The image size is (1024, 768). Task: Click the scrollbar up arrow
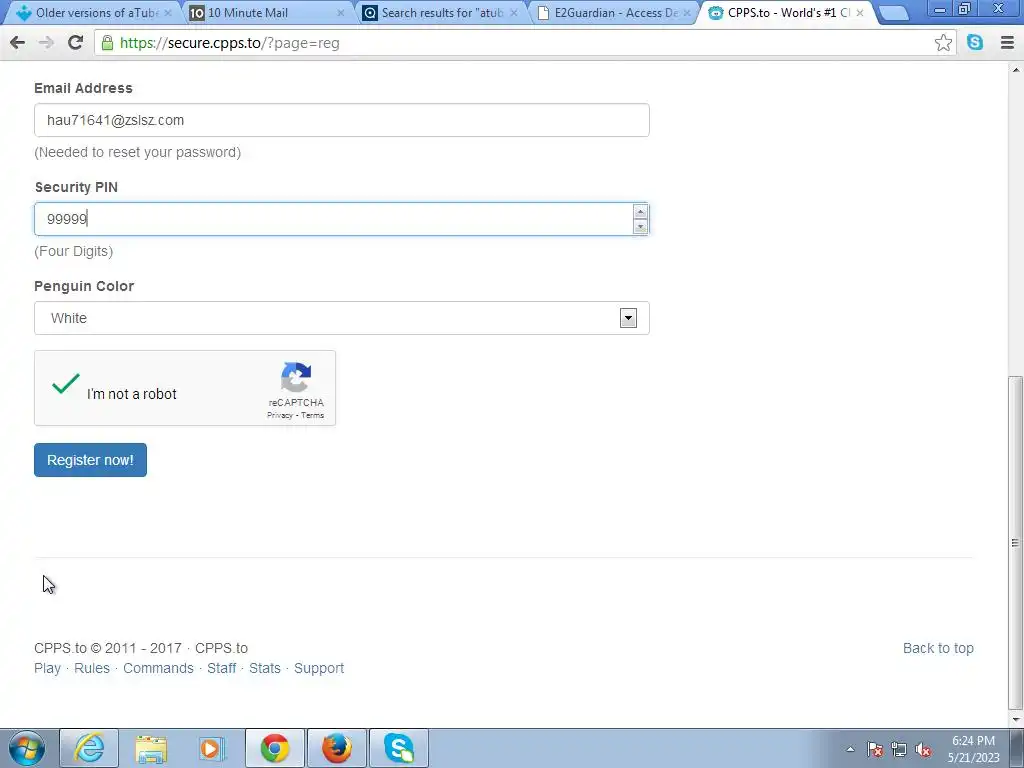click(1016, 69)
